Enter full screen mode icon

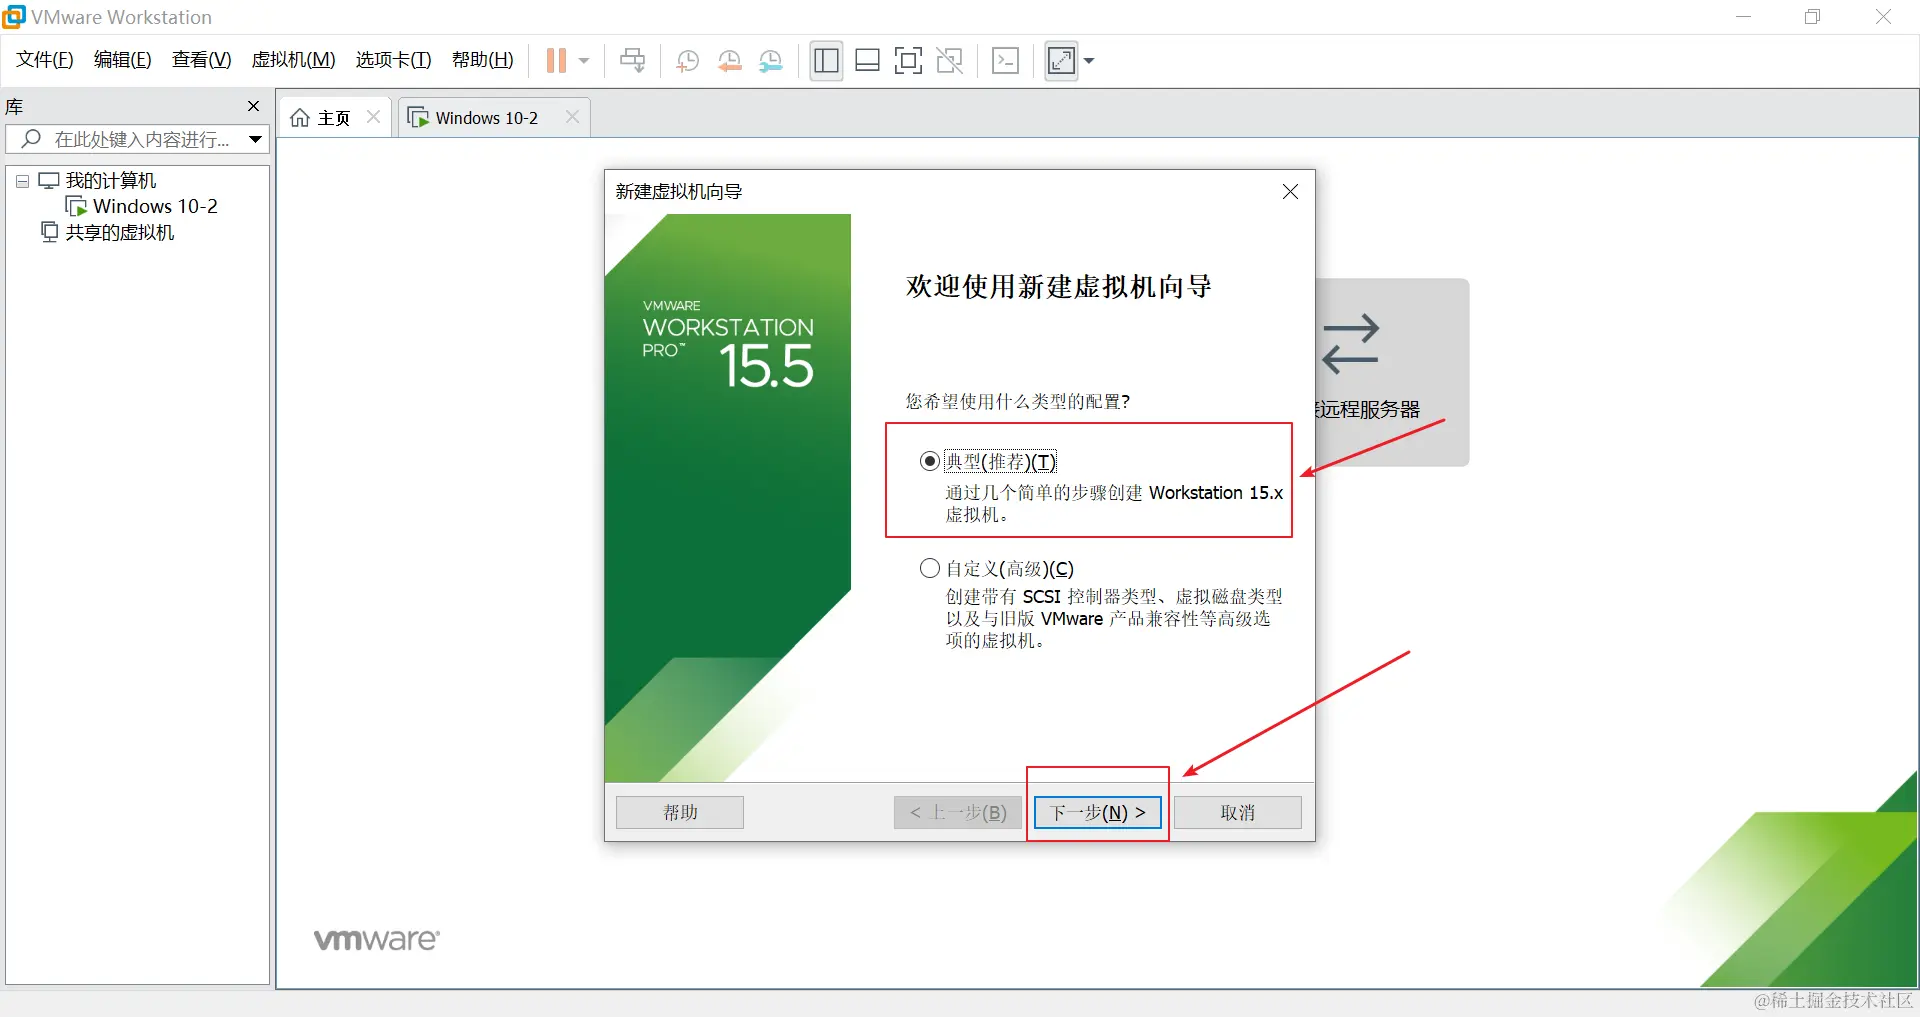(x=908, y=61)
